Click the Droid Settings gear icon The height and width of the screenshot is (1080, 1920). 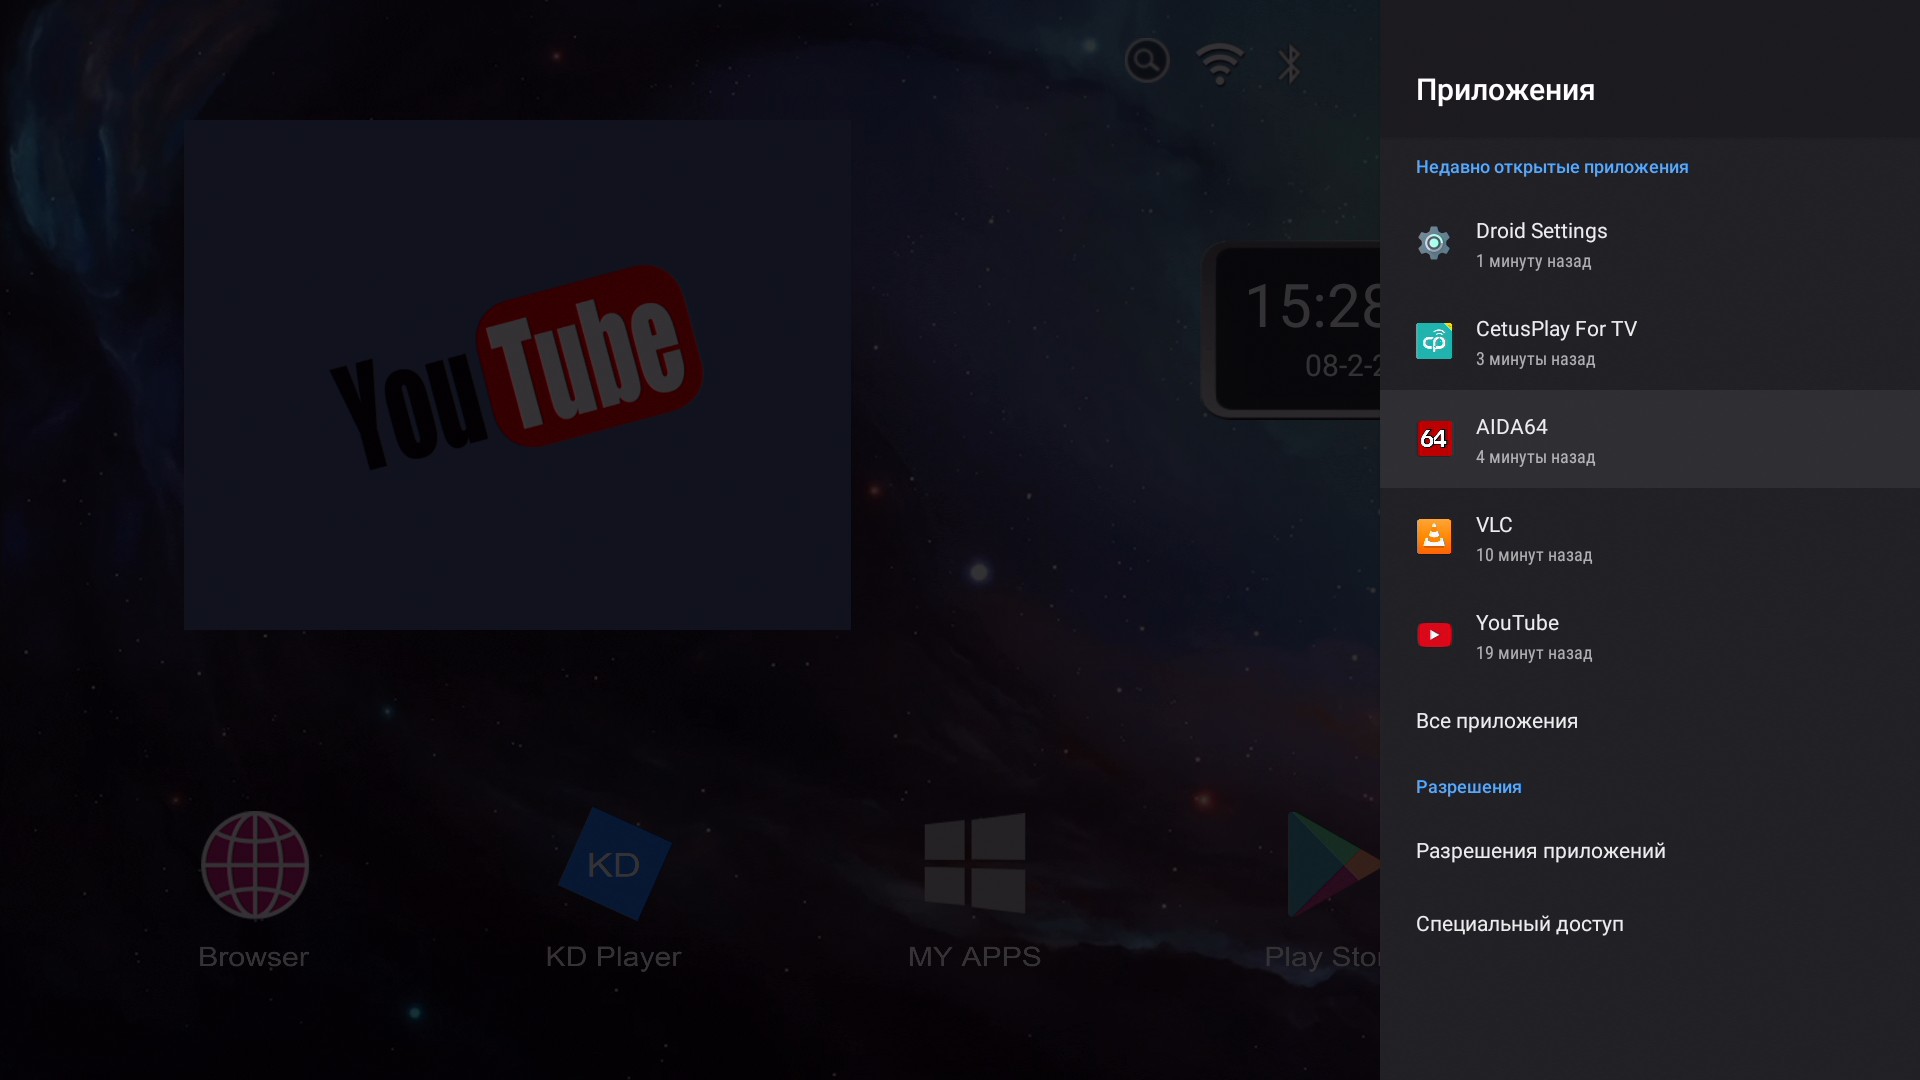pos(1433,243)
